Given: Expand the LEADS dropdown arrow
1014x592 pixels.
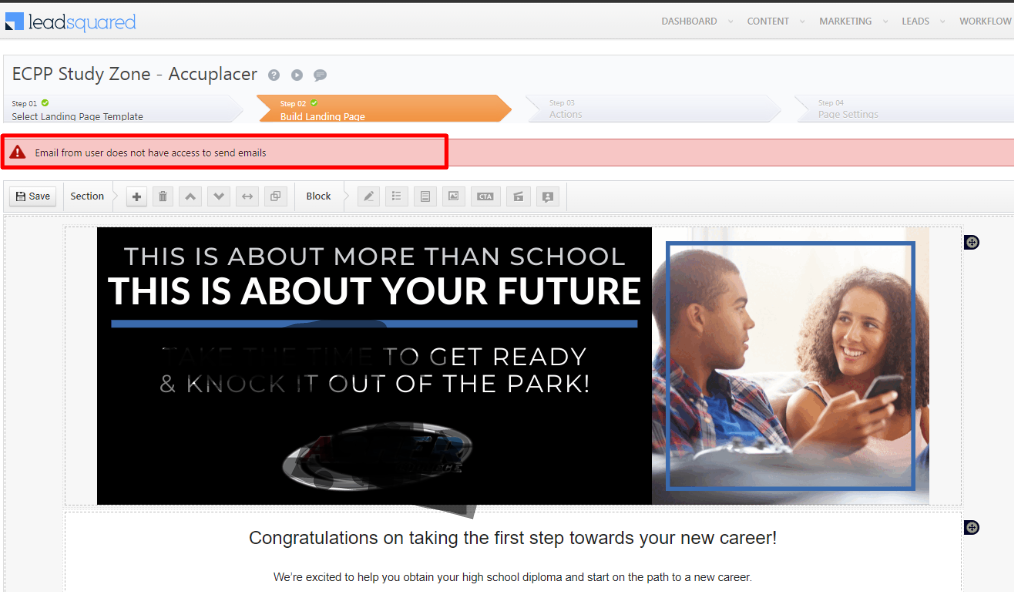Looking at the screenshot, I should pyautogui.click(x=943, y=21).
